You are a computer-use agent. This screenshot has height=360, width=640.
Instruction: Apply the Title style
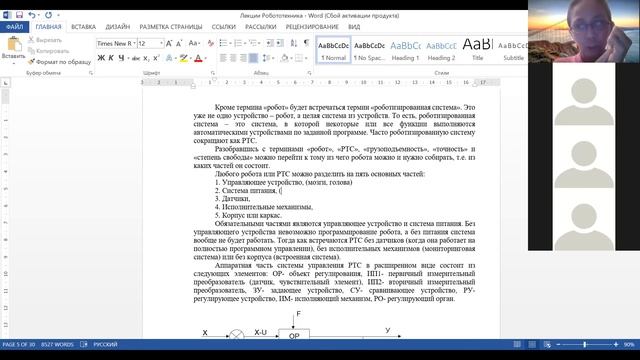(x=478, y=51)
